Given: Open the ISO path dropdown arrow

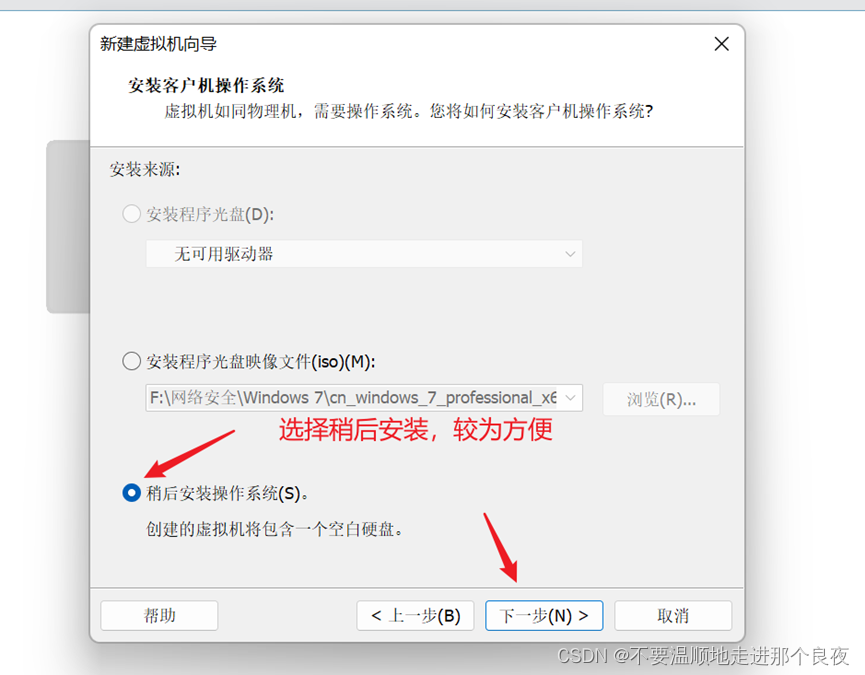Looking at the screenshot, I should click(571, 398).
